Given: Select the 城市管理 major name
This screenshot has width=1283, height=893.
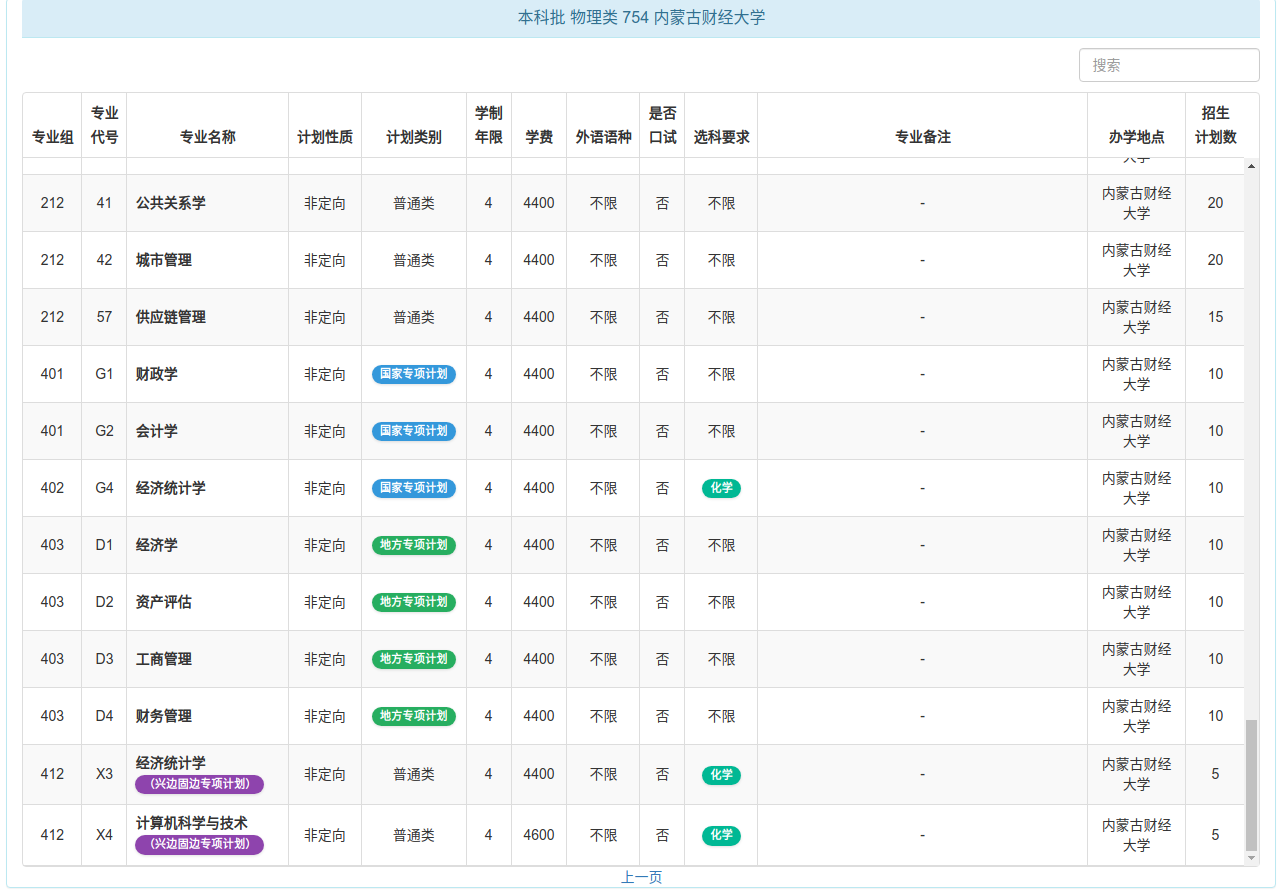Looking at the screenshot, I should click(164, 260).
